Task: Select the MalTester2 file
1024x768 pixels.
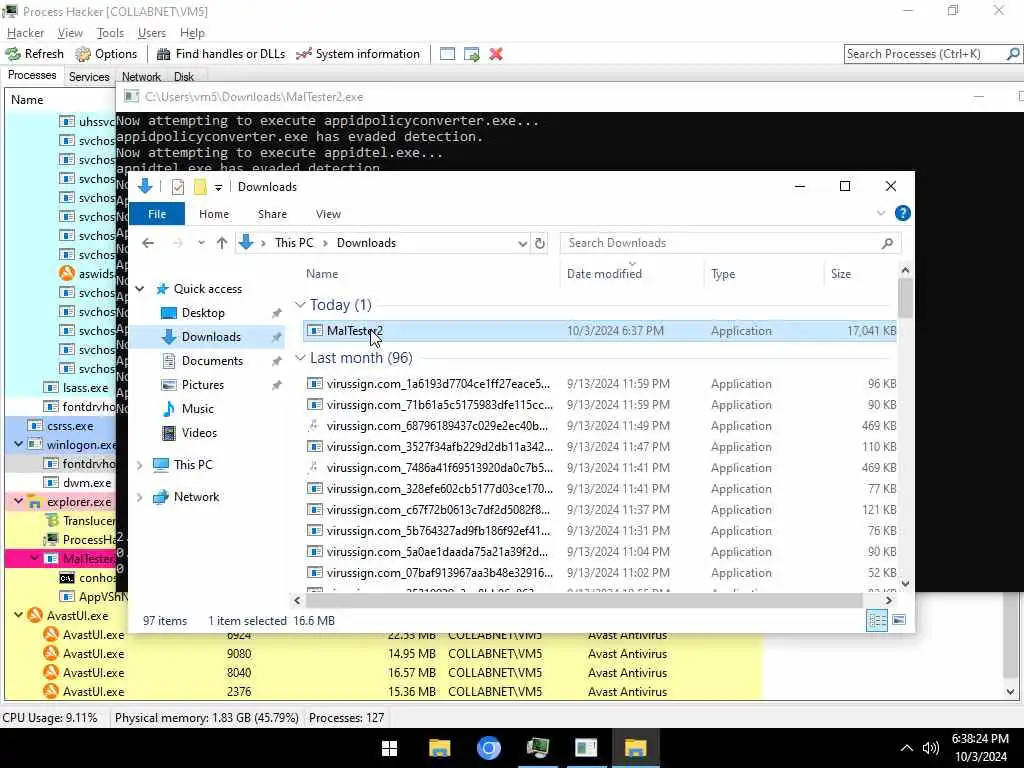Action: 600,331
